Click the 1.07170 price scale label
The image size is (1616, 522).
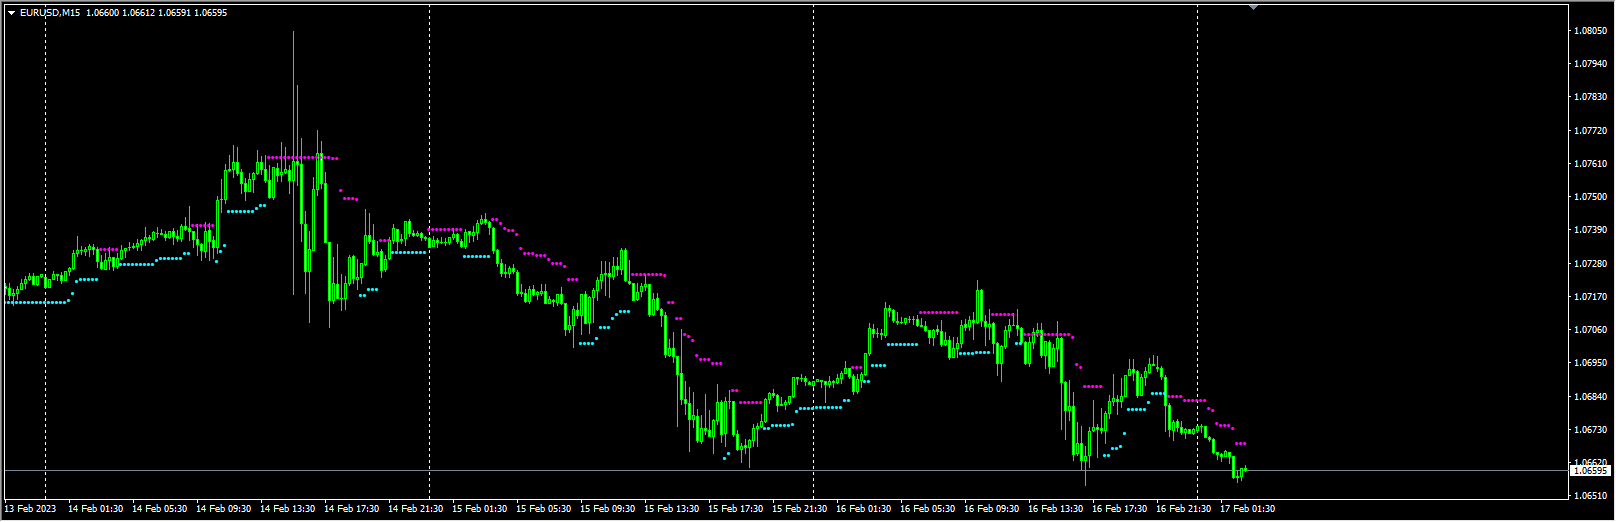1590,297
